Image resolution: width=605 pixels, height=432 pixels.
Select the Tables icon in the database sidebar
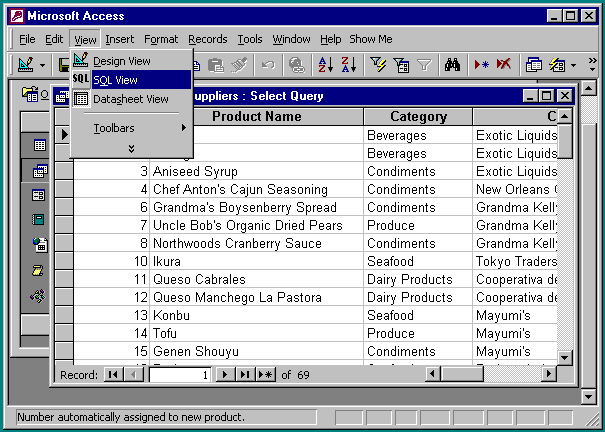(39, 145)
